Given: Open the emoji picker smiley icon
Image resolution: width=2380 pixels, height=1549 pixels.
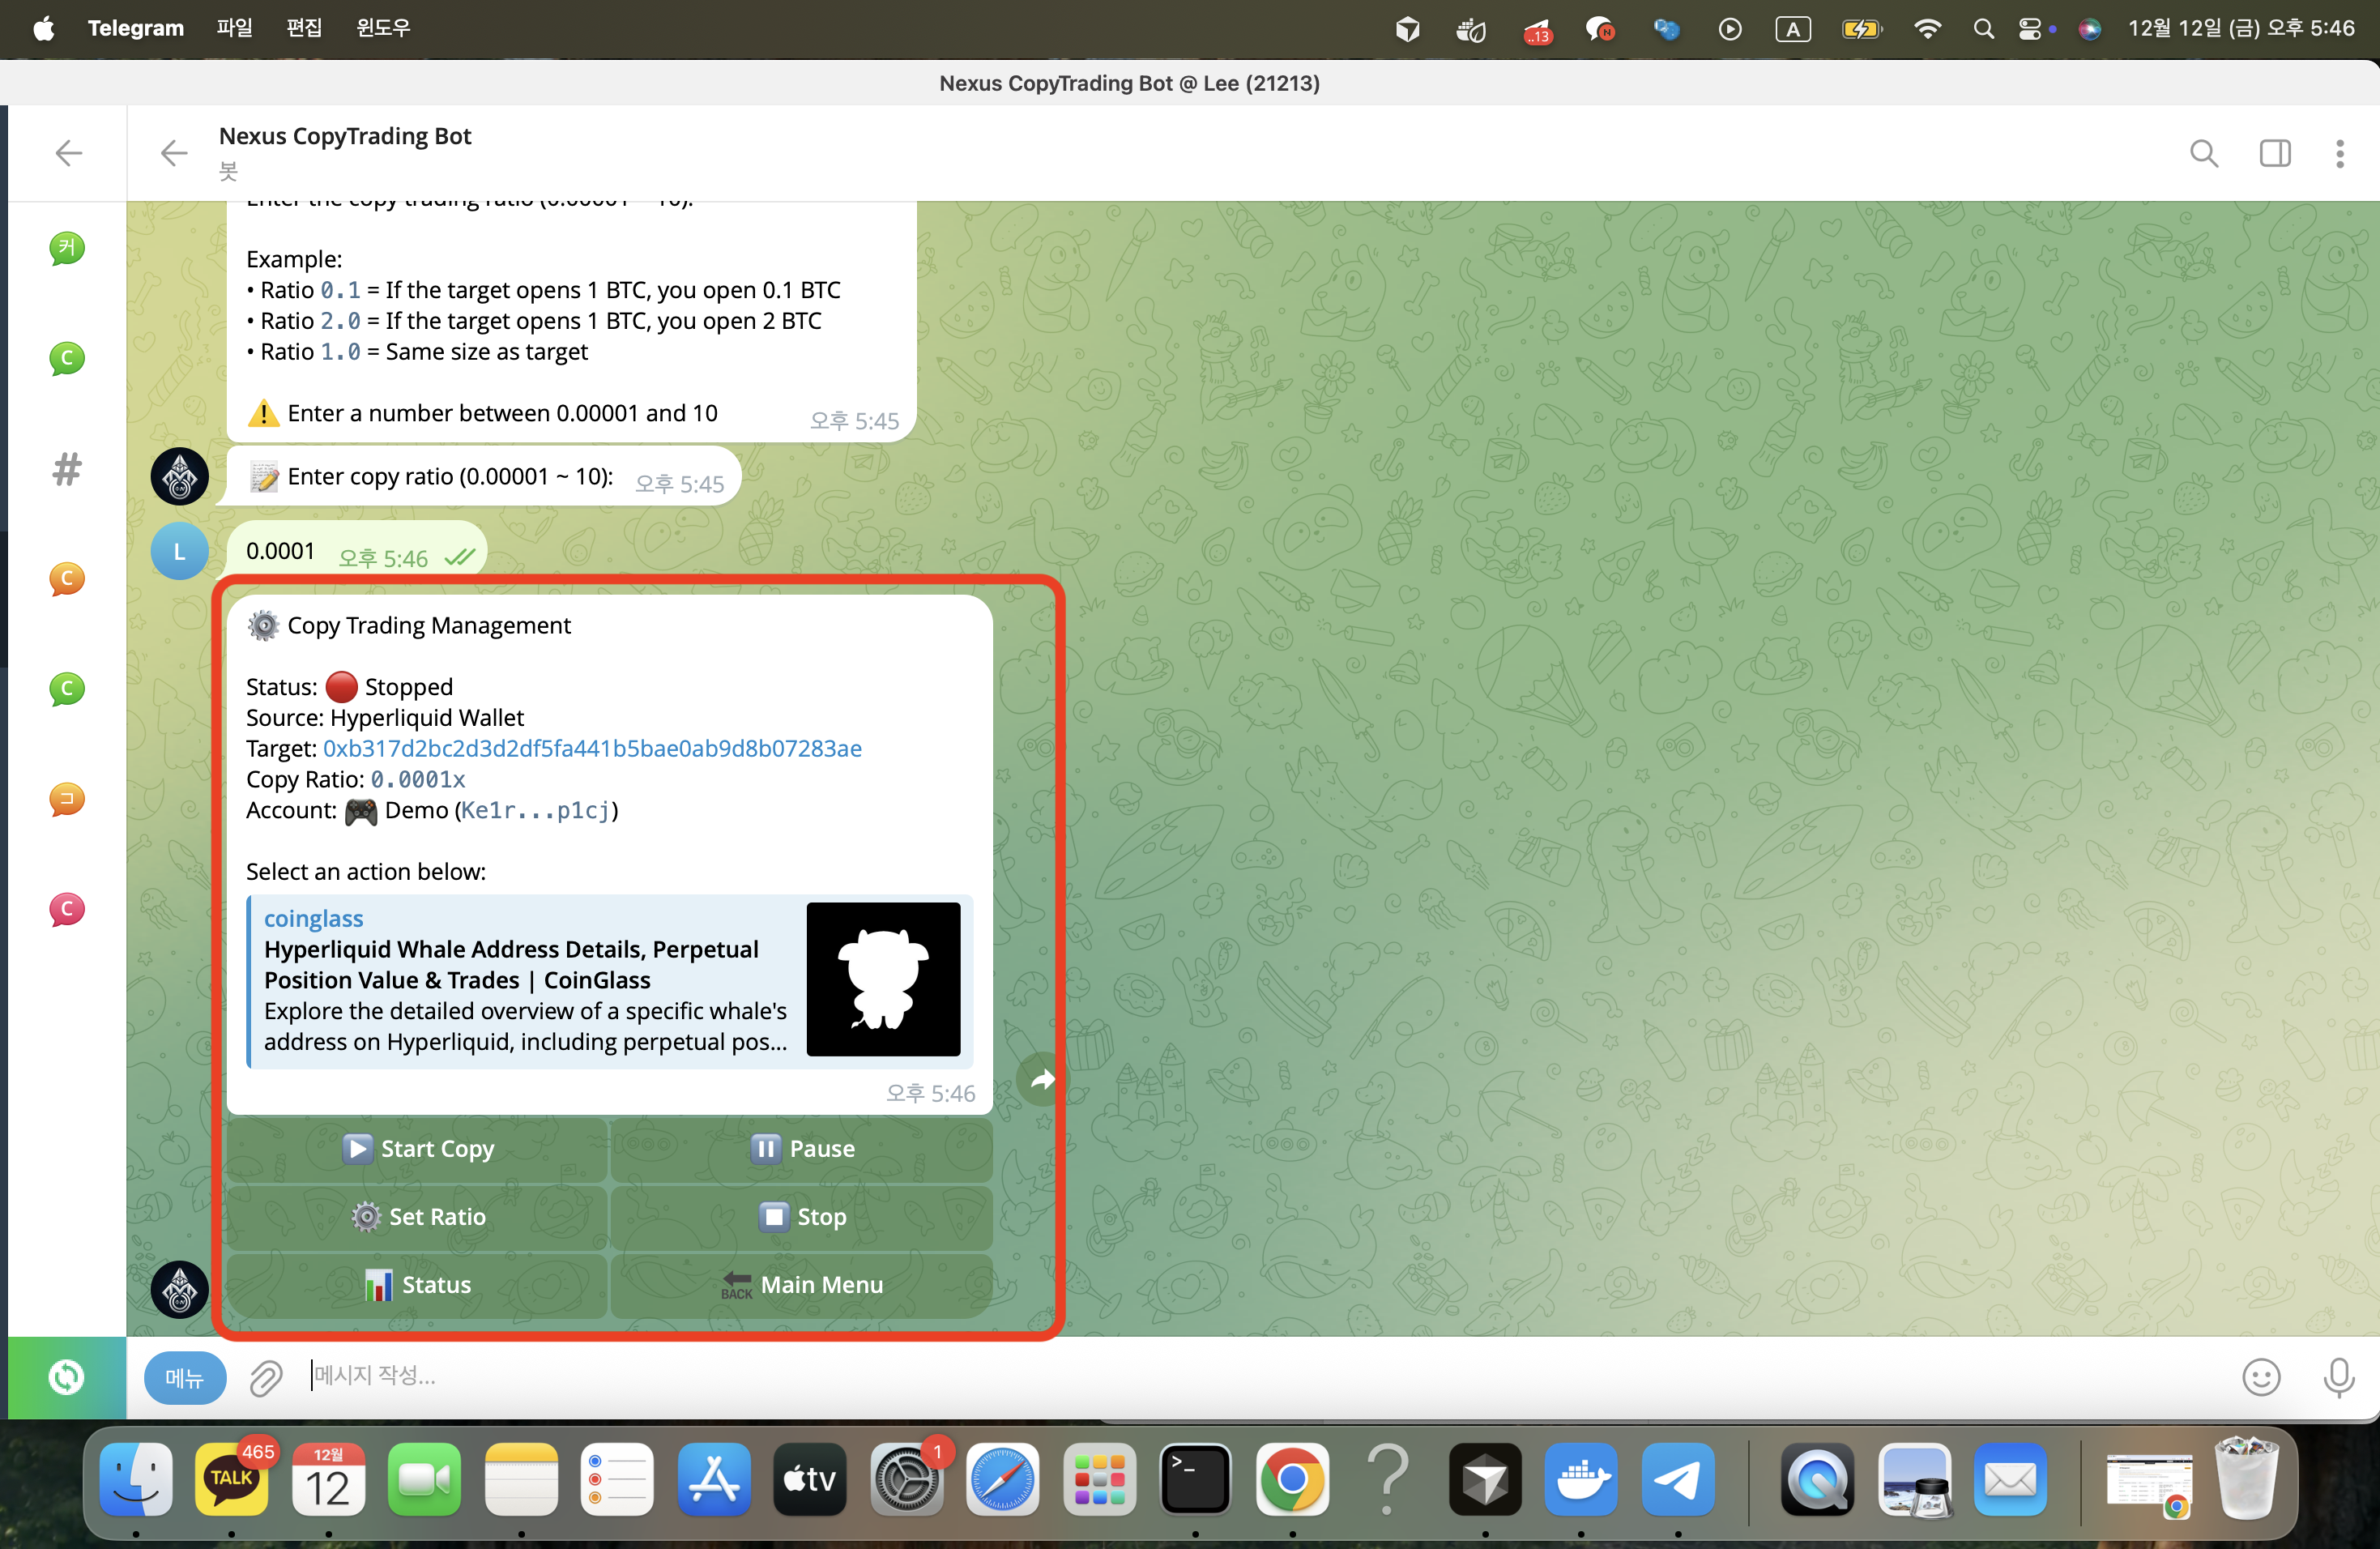Looking at the screenshot, I should [x=2260, y=1377].
